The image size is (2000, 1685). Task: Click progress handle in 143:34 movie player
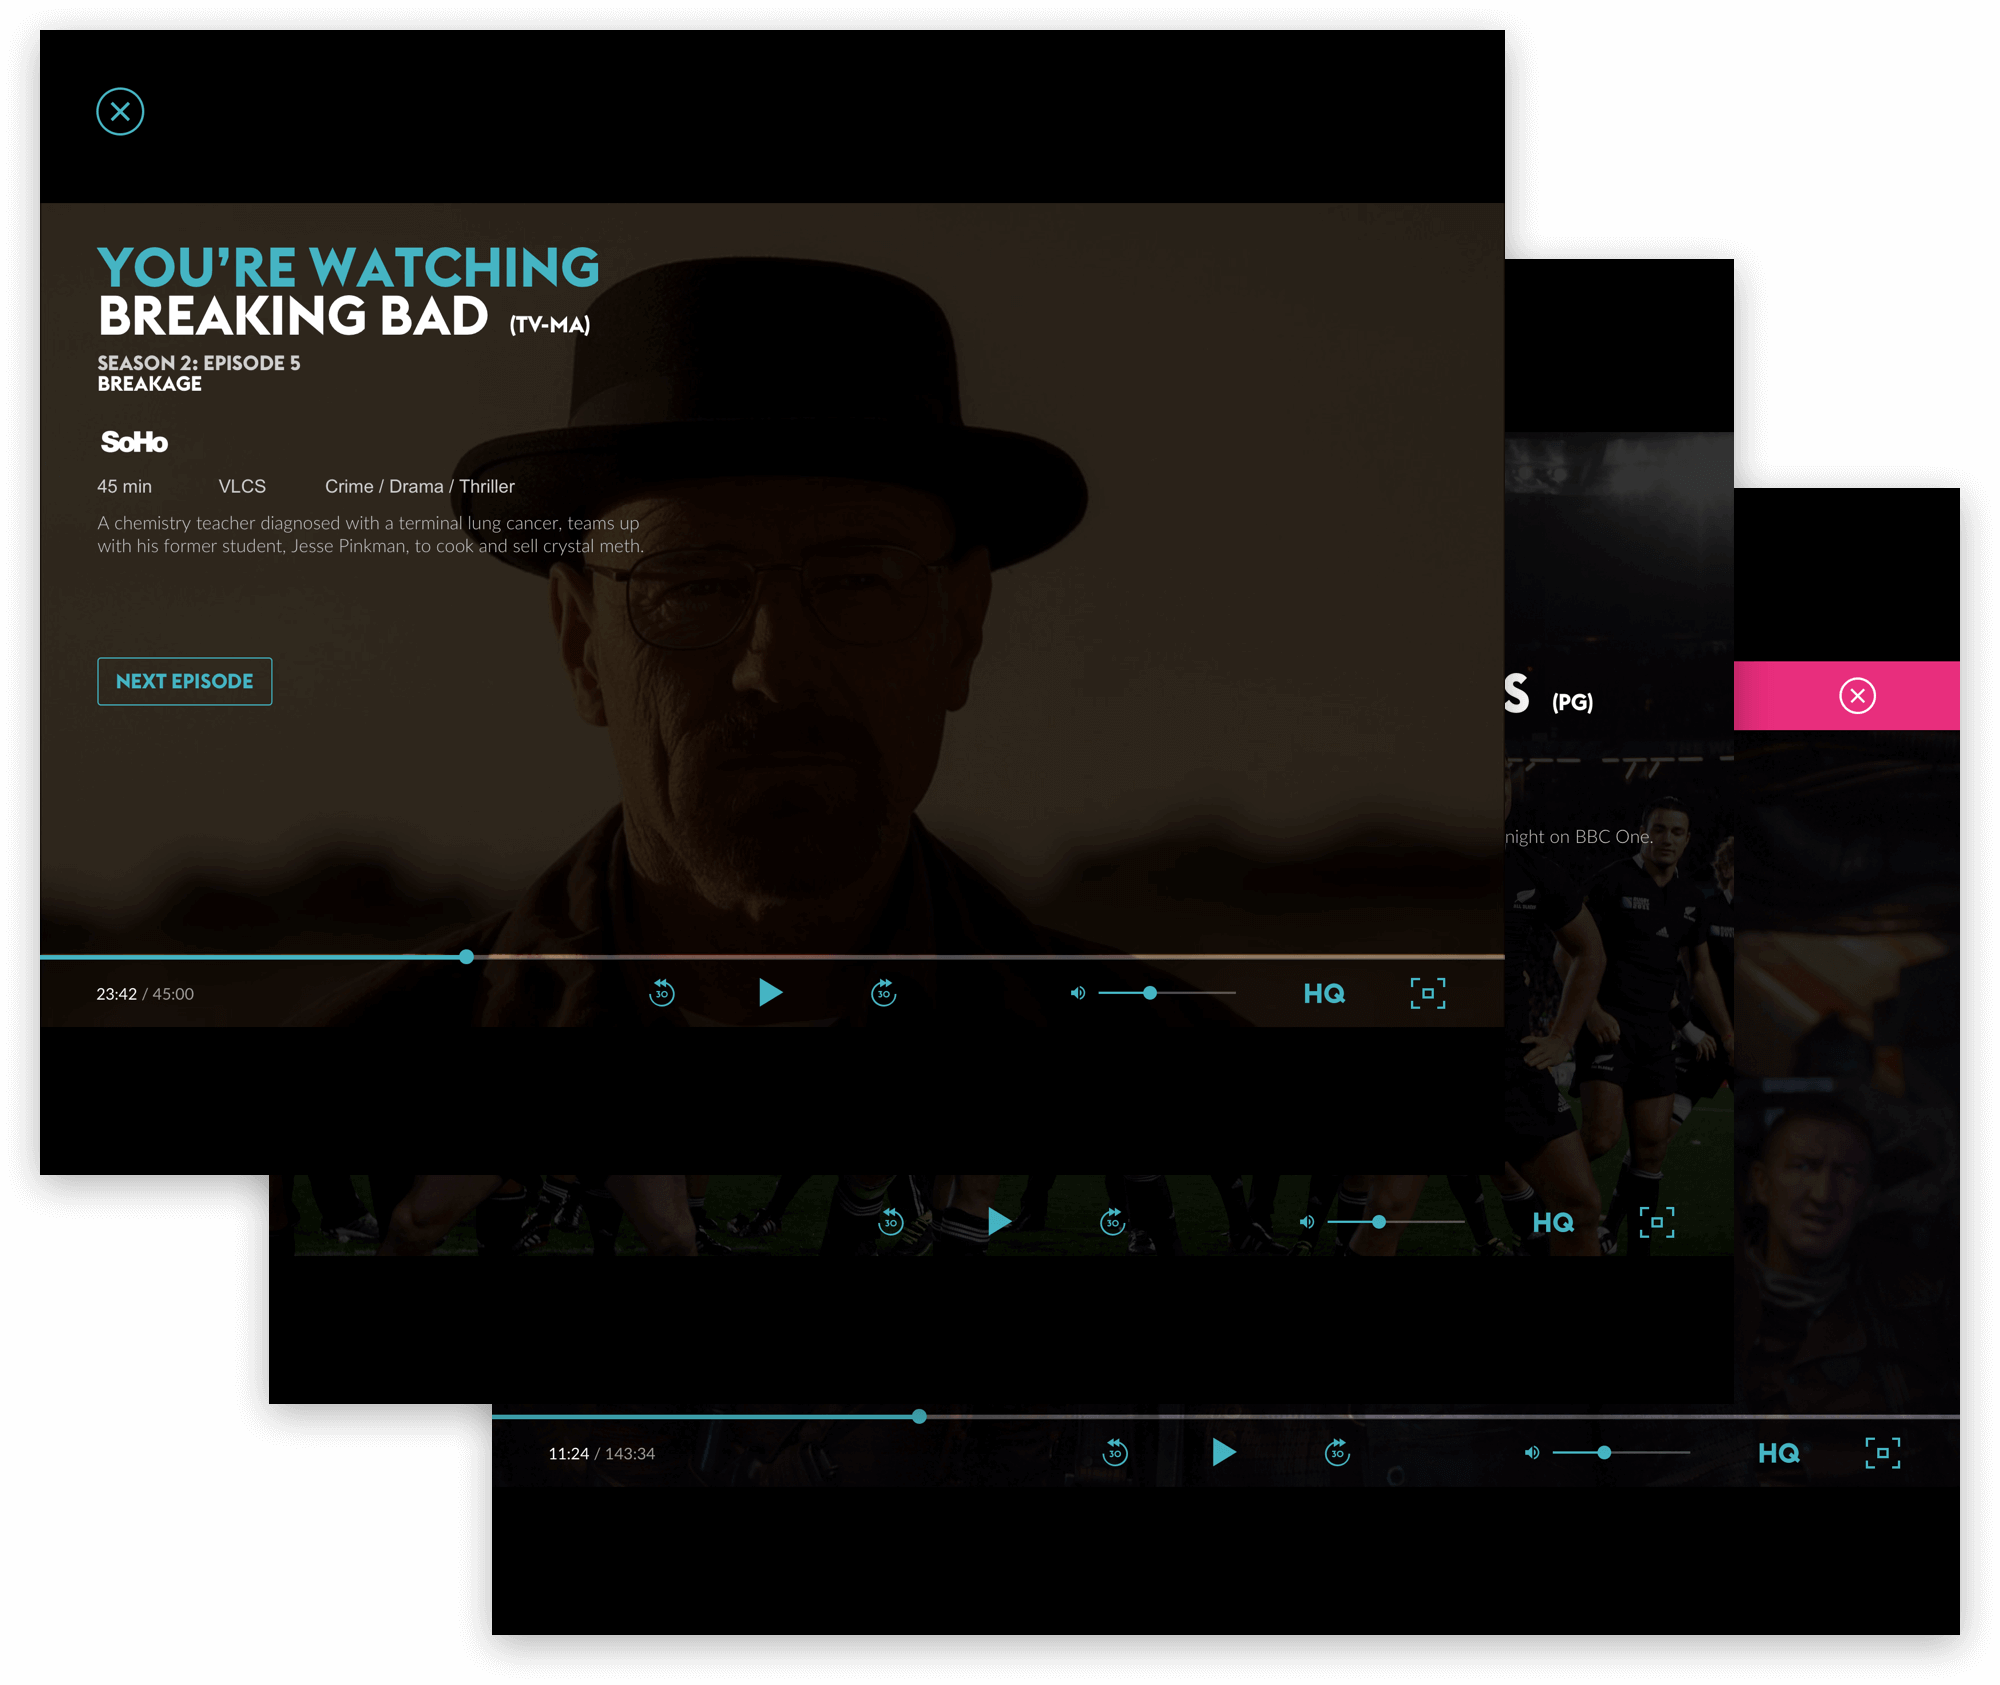(919, 1417)
